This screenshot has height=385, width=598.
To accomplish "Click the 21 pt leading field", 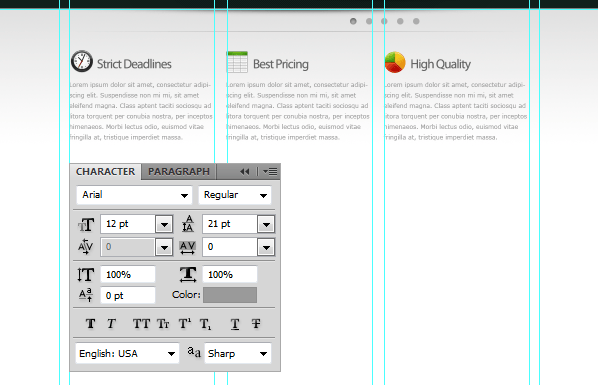I will point(230,224).
